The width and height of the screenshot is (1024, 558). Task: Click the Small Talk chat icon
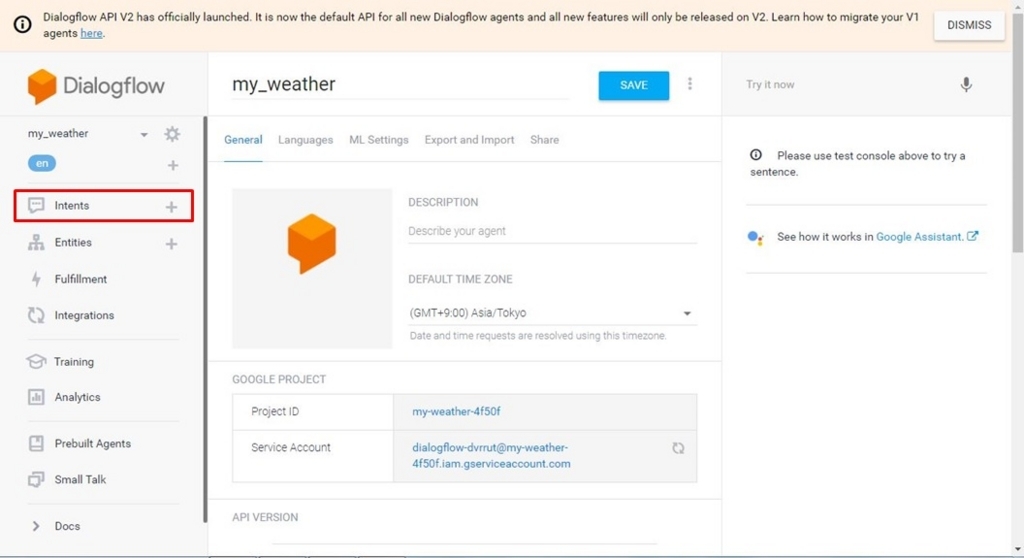coord(36,480)
